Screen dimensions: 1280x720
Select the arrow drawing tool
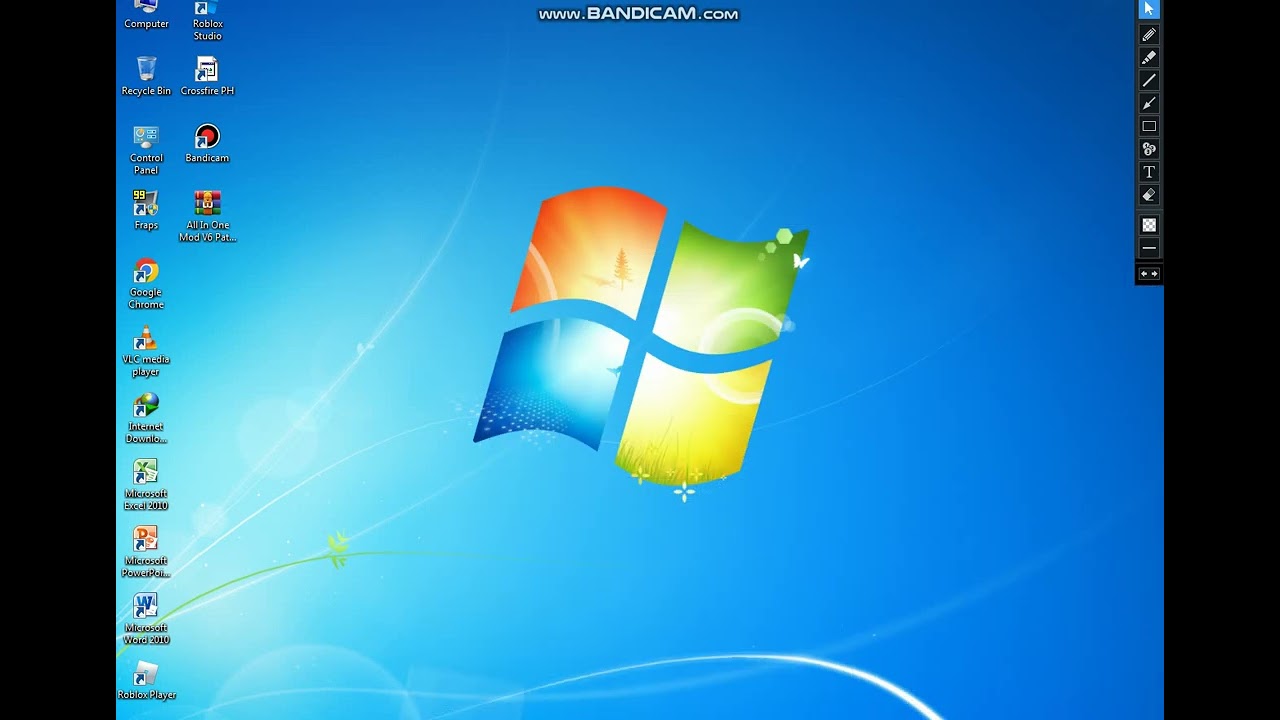pos(1149,103)
